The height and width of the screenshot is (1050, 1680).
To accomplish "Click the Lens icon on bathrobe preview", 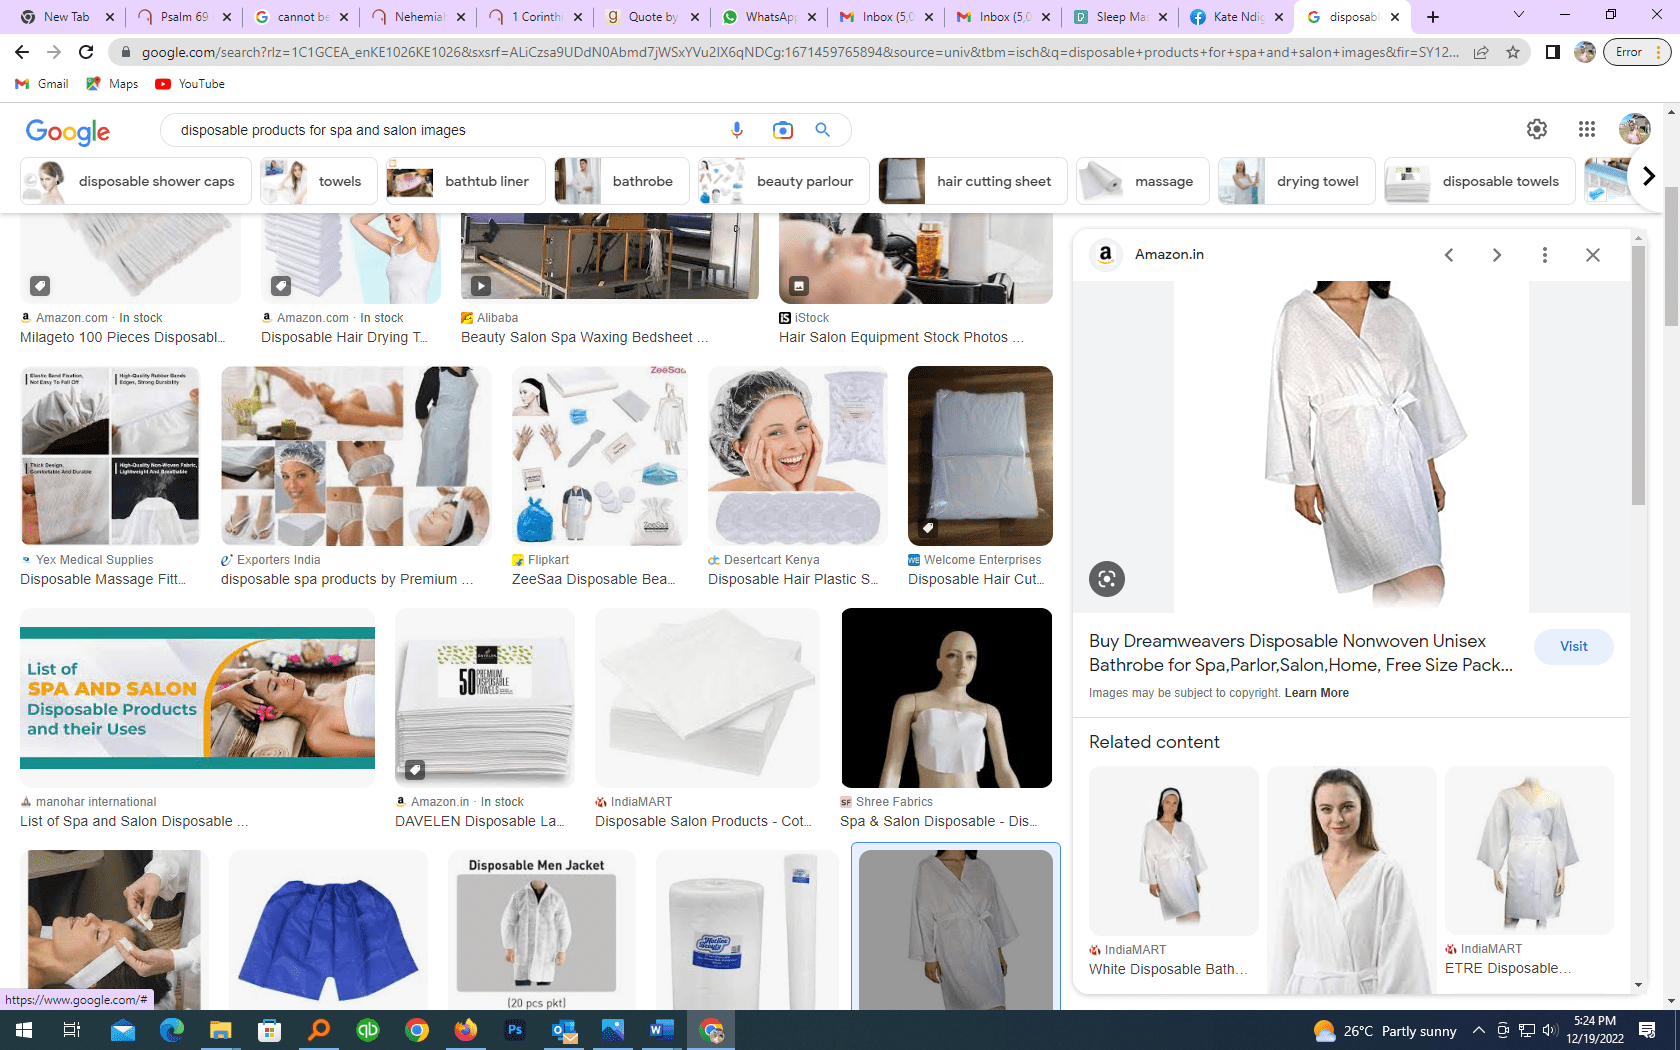I will [x=1106, y=579].
